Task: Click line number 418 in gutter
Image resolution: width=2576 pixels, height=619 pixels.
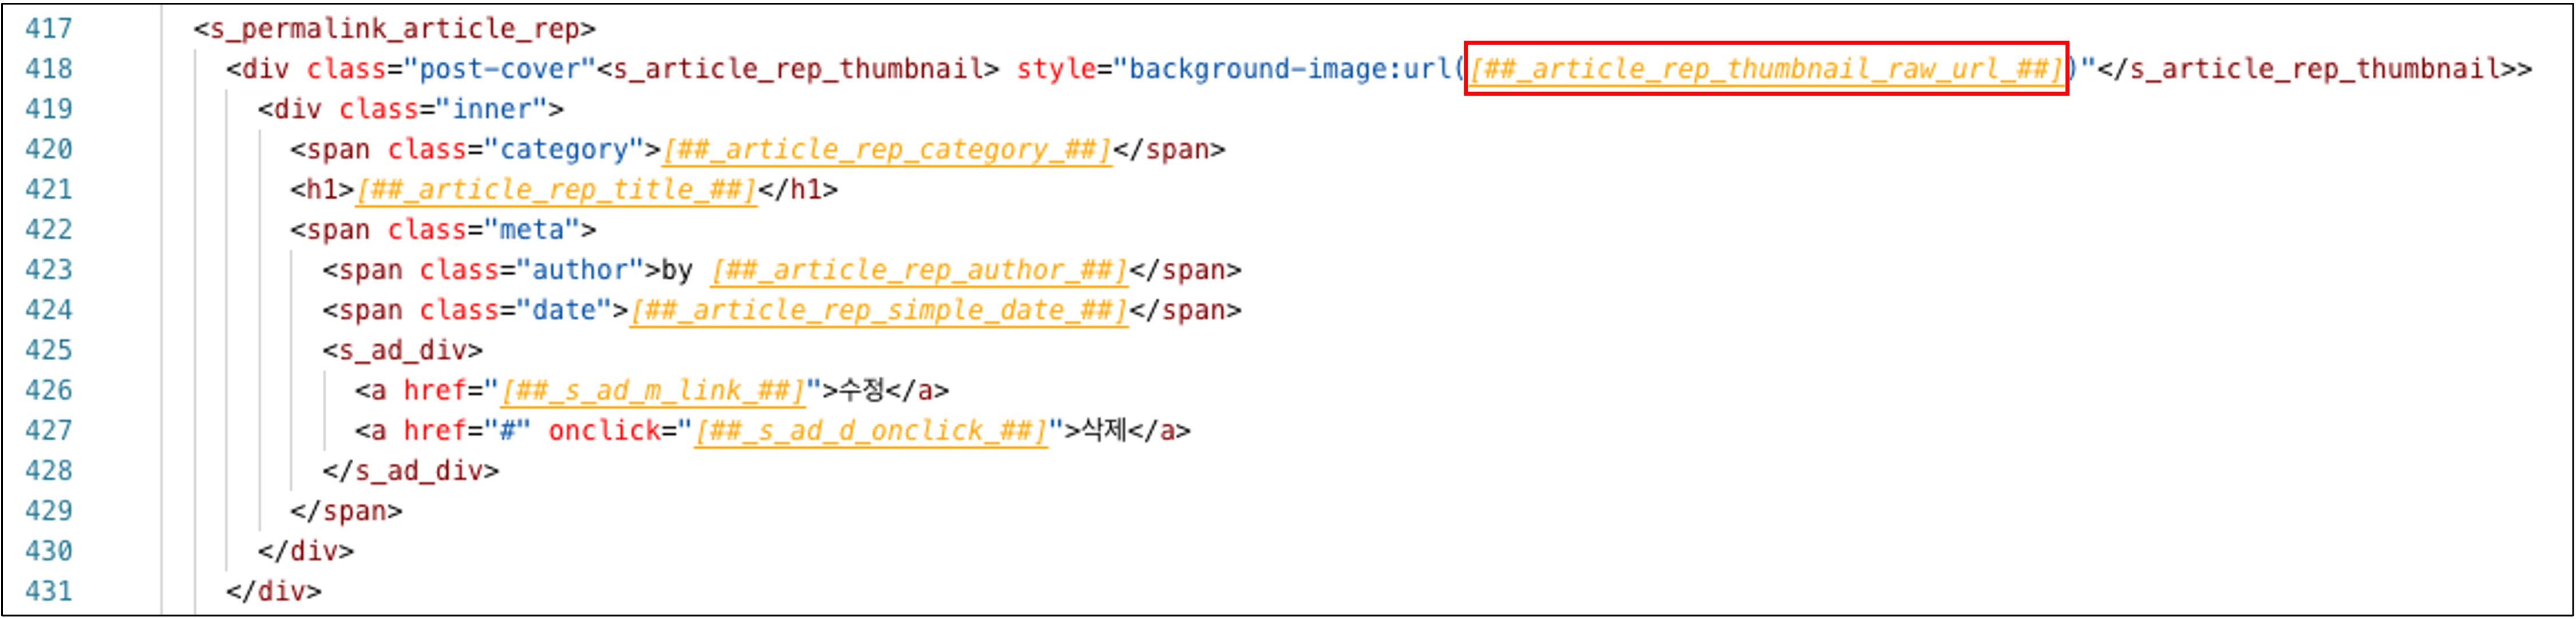Action: 48,68
